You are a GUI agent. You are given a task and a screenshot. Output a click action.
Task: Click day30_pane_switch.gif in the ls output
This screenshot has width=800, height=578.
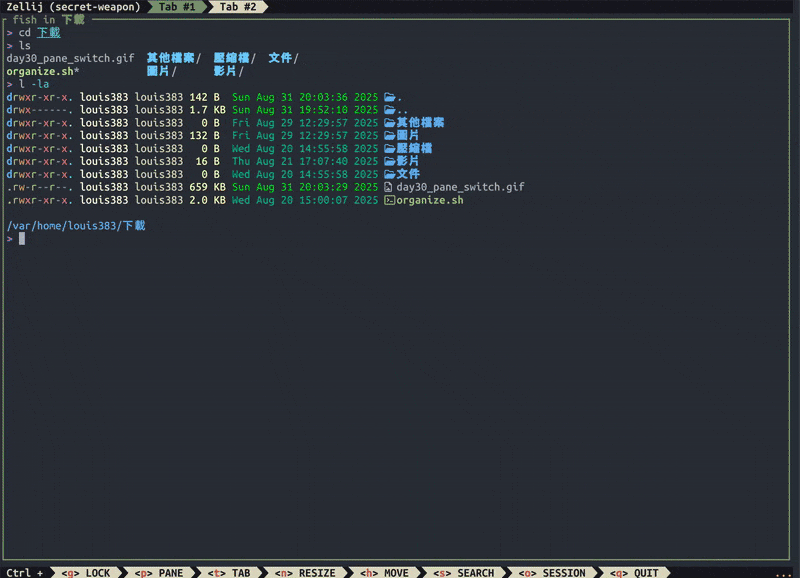click(70, 58)
